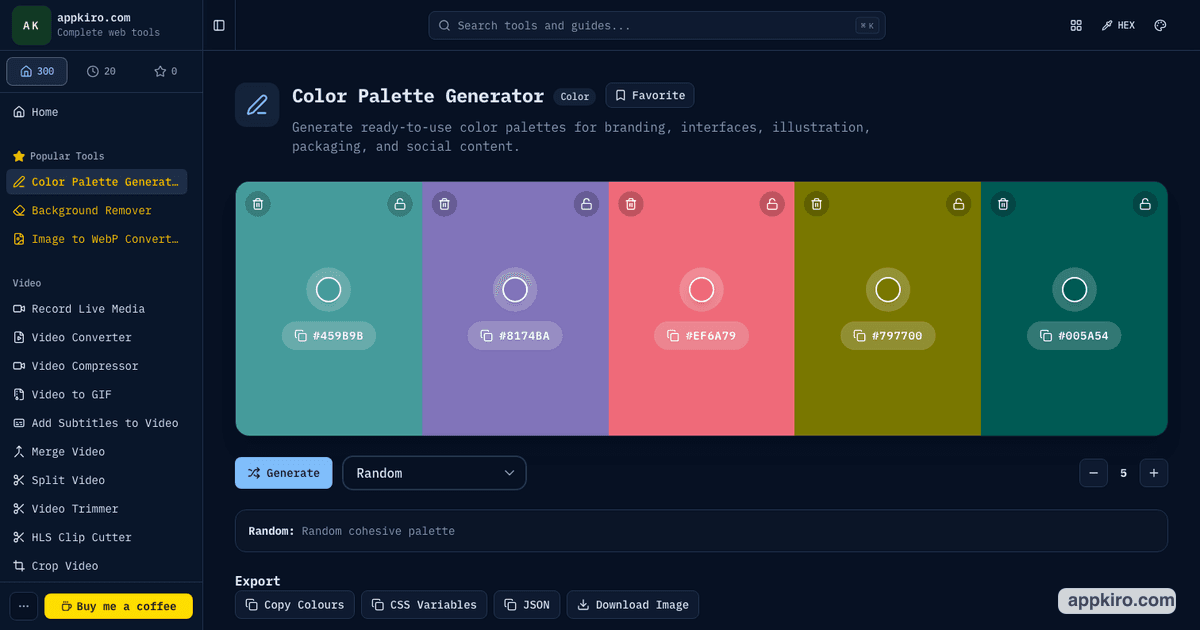Copy the #005A54 hex code
The height and width of the screenshot is (630, 1200).
point(1074,336)
